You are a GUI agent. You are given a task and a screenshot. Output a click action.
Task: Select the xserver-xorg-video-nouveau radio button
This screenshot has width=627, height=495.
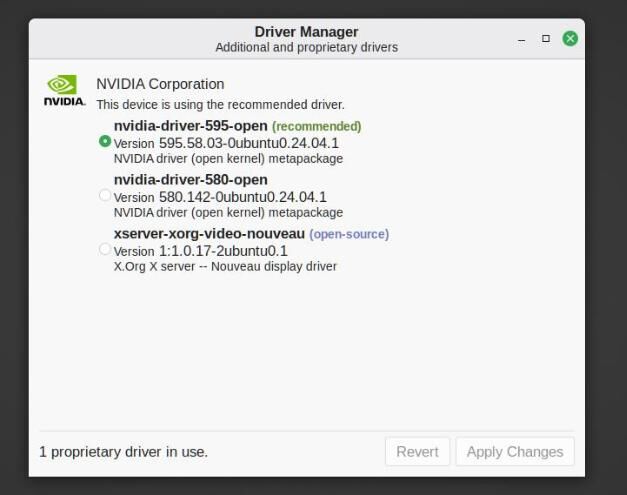(x=105, y=249)
